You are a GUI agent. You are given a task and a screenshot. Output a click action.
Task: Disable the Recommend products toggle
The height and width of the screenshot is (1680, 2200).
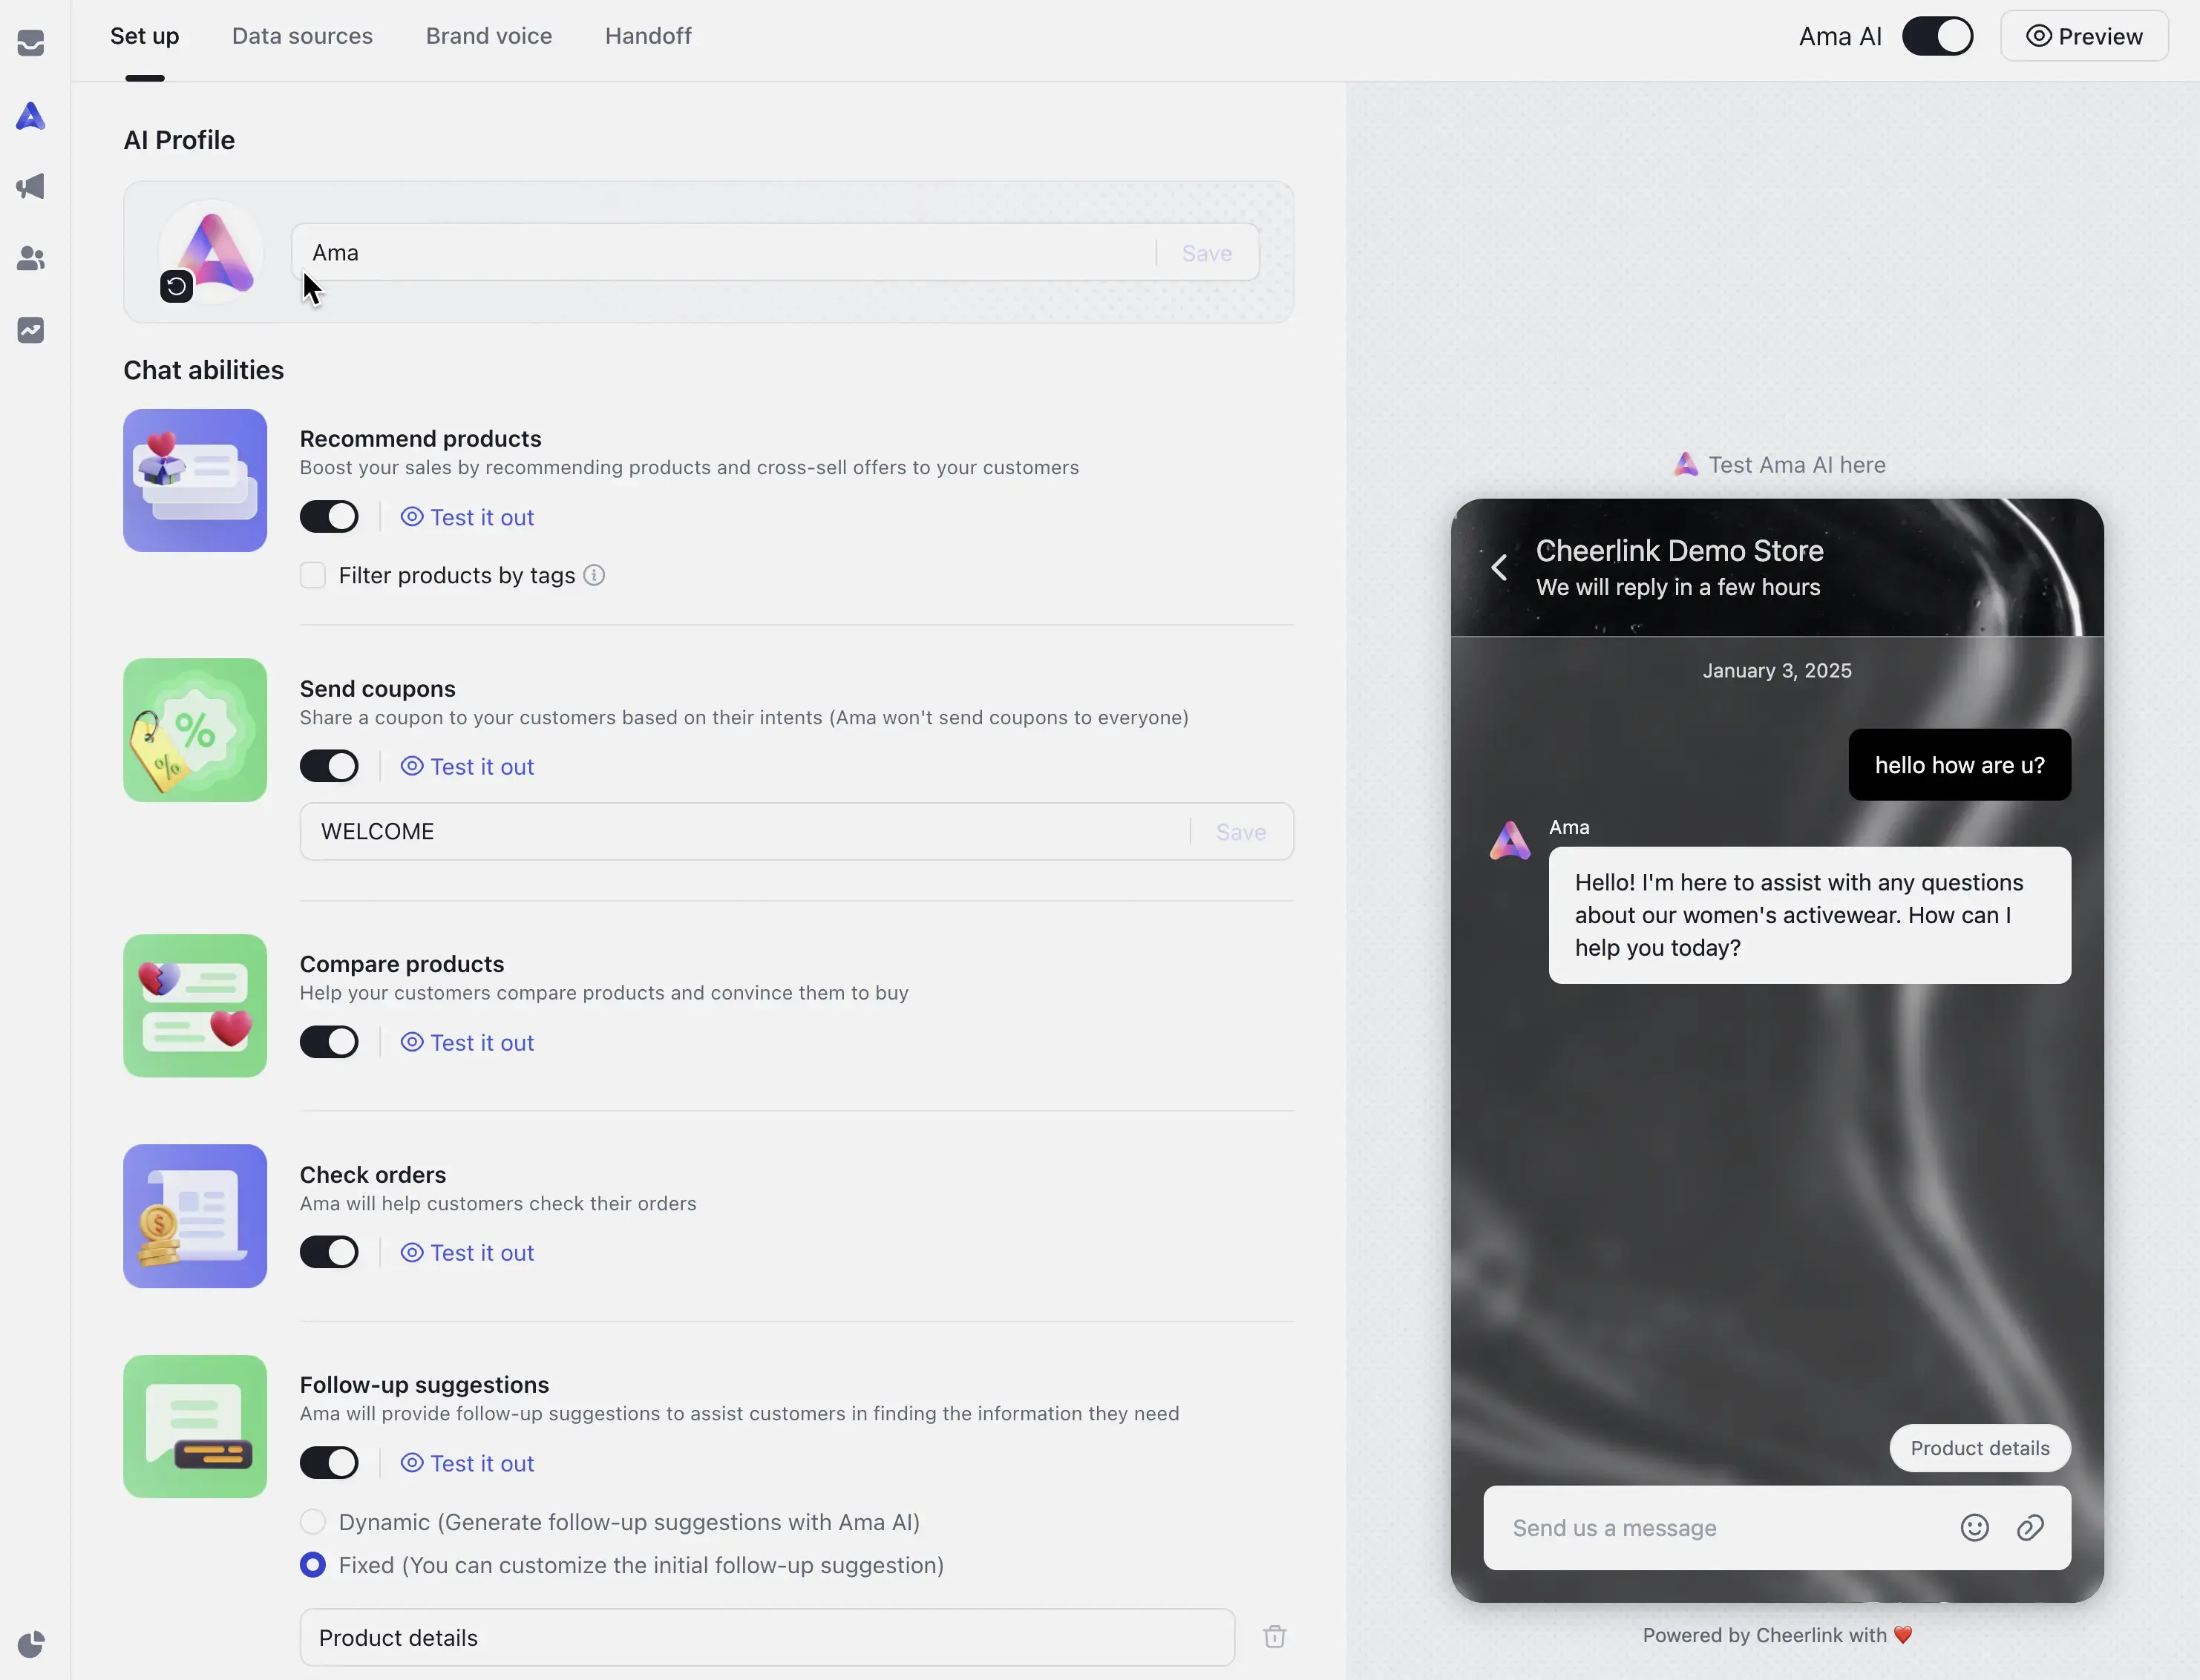[x=330, y=516]
